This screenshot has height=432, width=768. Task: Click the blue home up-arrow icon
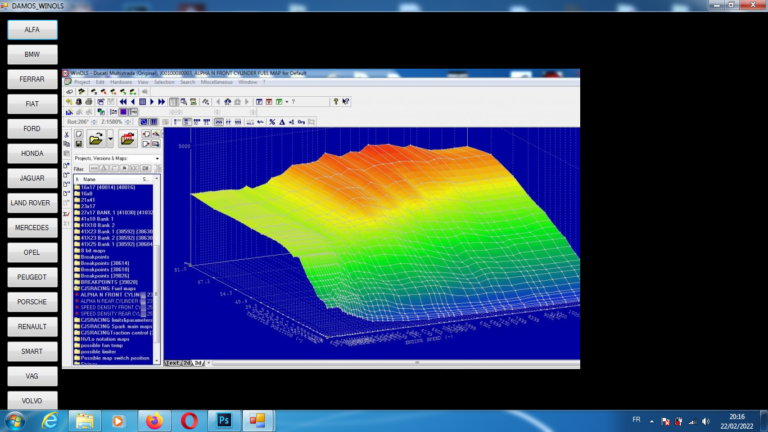(227, 101)
